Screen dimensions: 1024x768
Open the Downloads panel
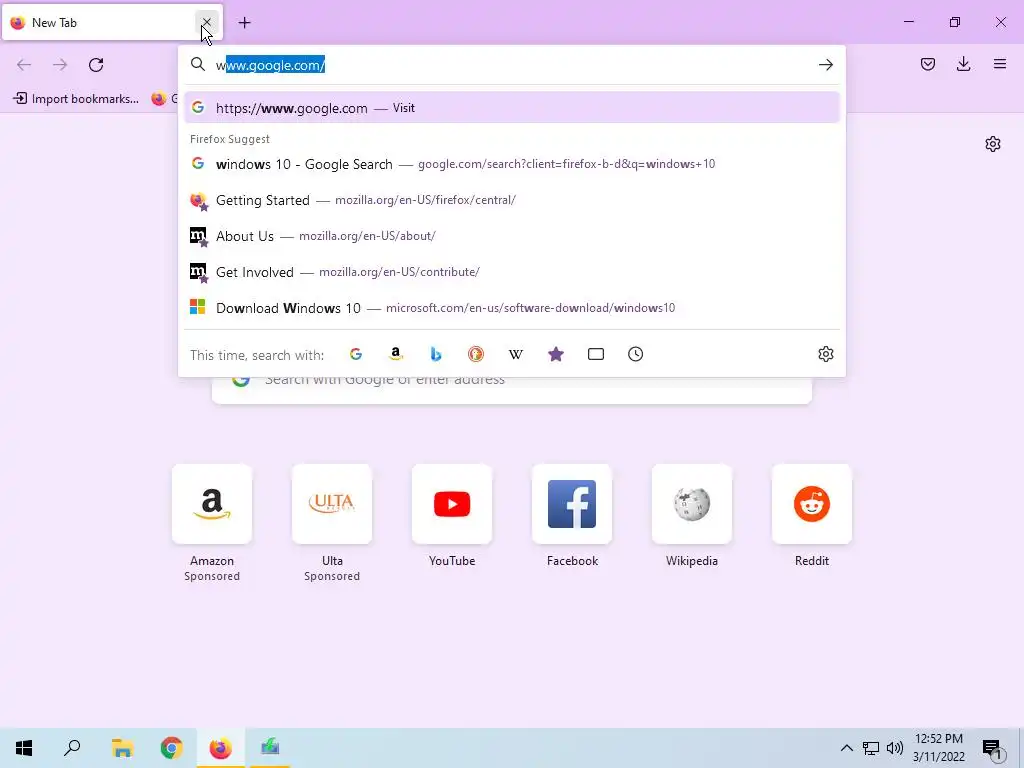click(963, 64)
